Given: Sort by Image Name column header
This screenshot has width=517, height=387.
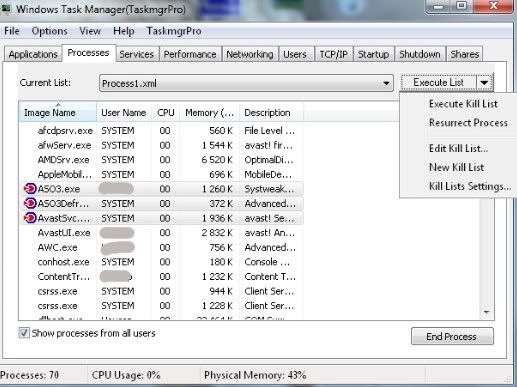Looking at the screenshot, I should pyautogui.click(x=58, y=112).
